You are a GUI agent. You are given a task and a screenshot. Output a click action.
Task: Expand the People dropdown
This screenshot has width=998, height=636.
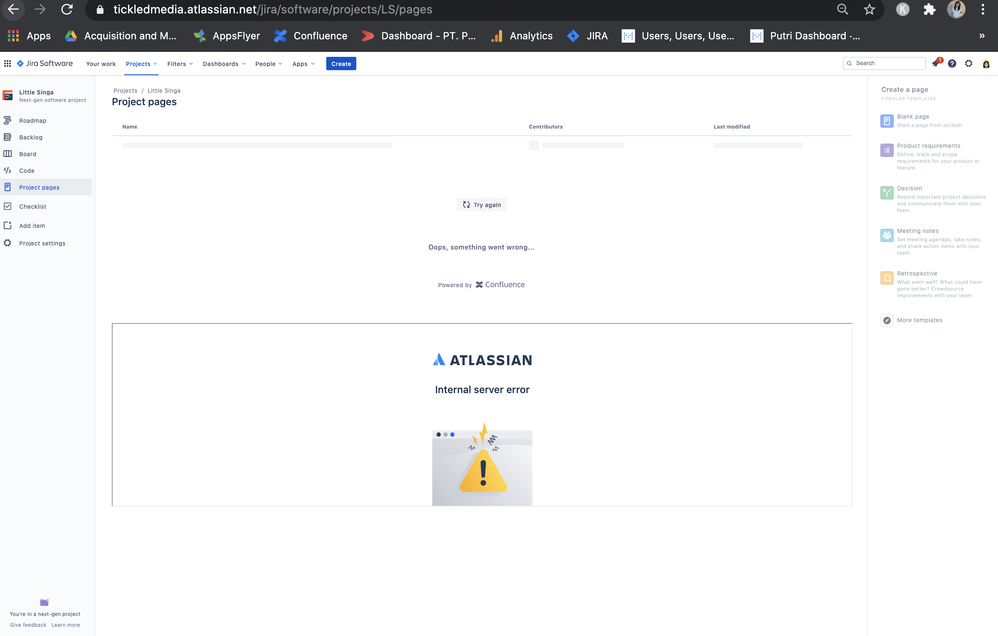(269, 64)
